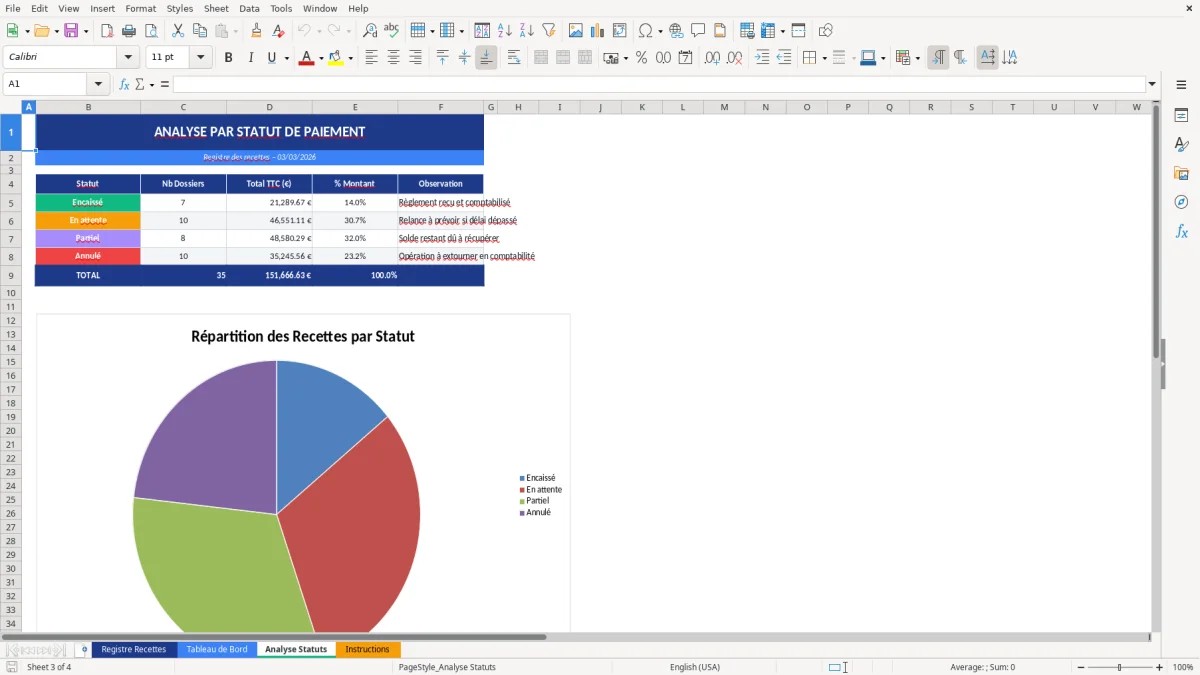Open the Insert Image tool
1200x675 pixels.
click(x=575, y=30)
